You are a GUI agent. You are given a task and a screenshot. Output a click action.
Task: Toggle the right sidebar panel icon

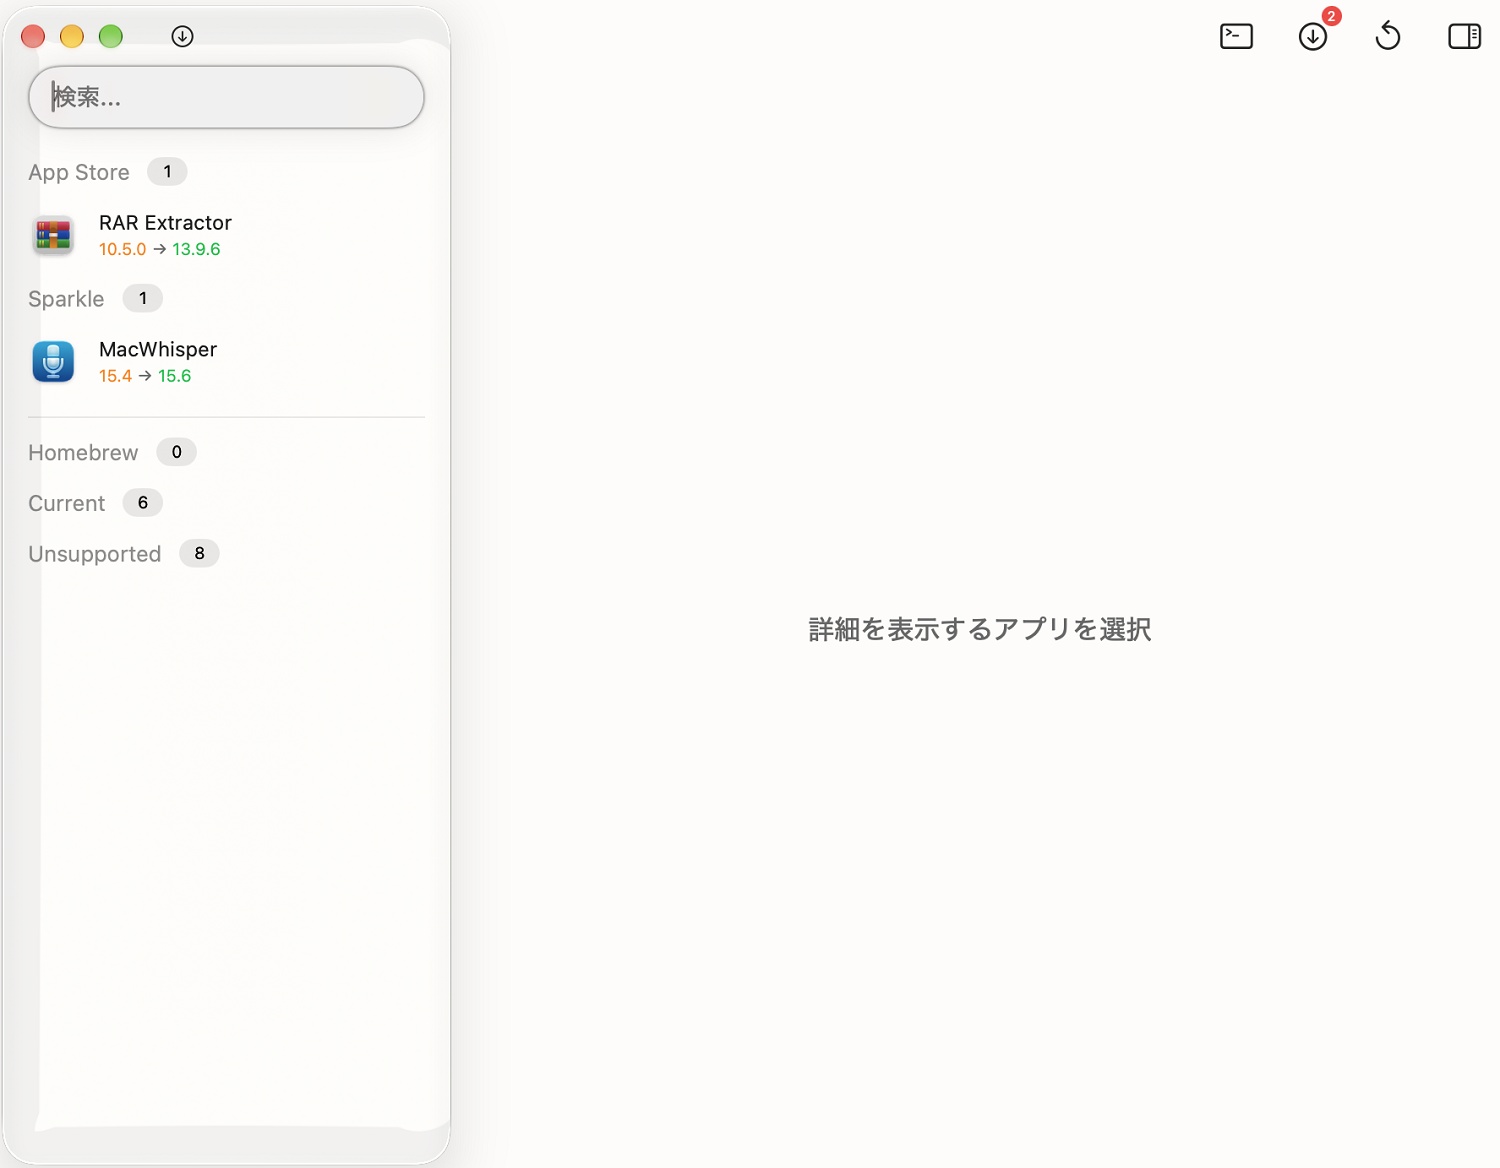pyautogui.click(x=1464, y=37)
